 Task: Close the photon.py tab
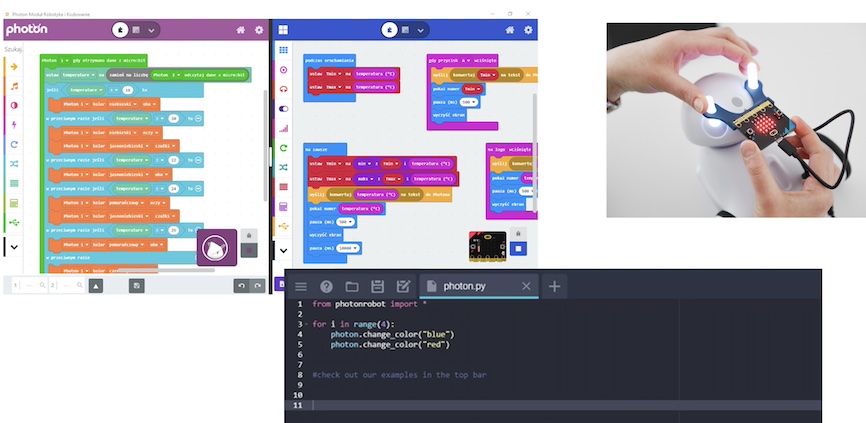(x=526, y=286)
